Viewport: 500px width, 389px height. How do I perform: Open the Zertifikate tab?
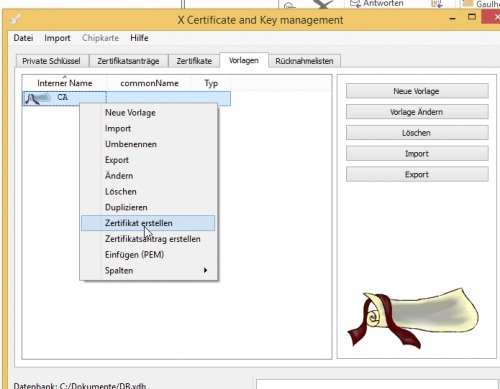tap(194, 61)
